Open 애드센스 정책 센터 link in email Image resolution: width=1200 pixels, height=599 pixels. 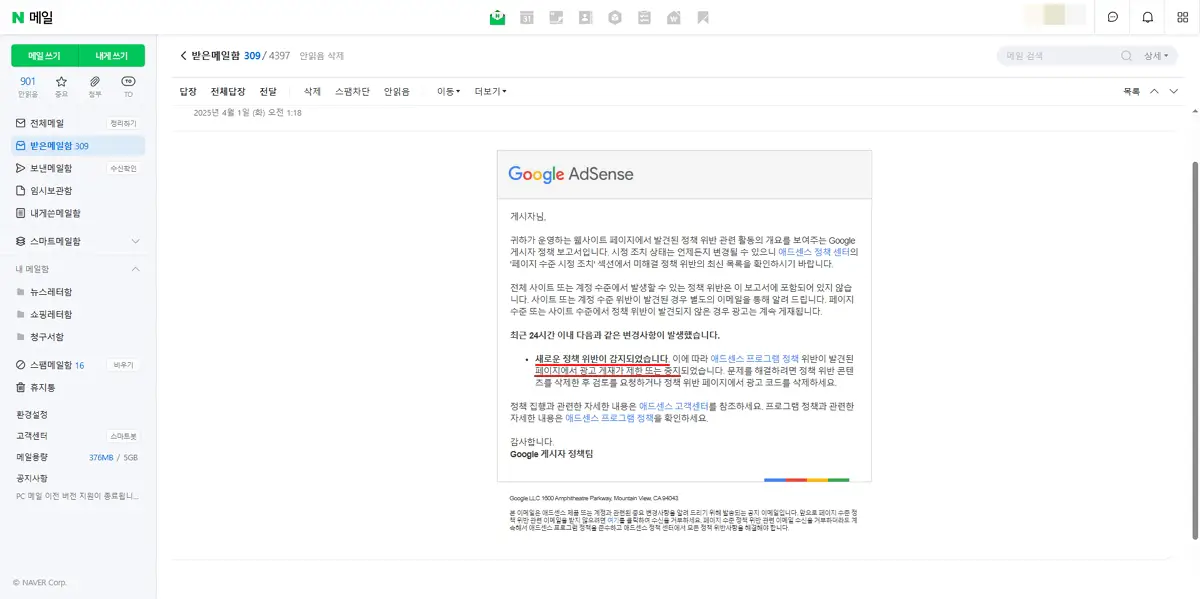[x=814, y=252]
